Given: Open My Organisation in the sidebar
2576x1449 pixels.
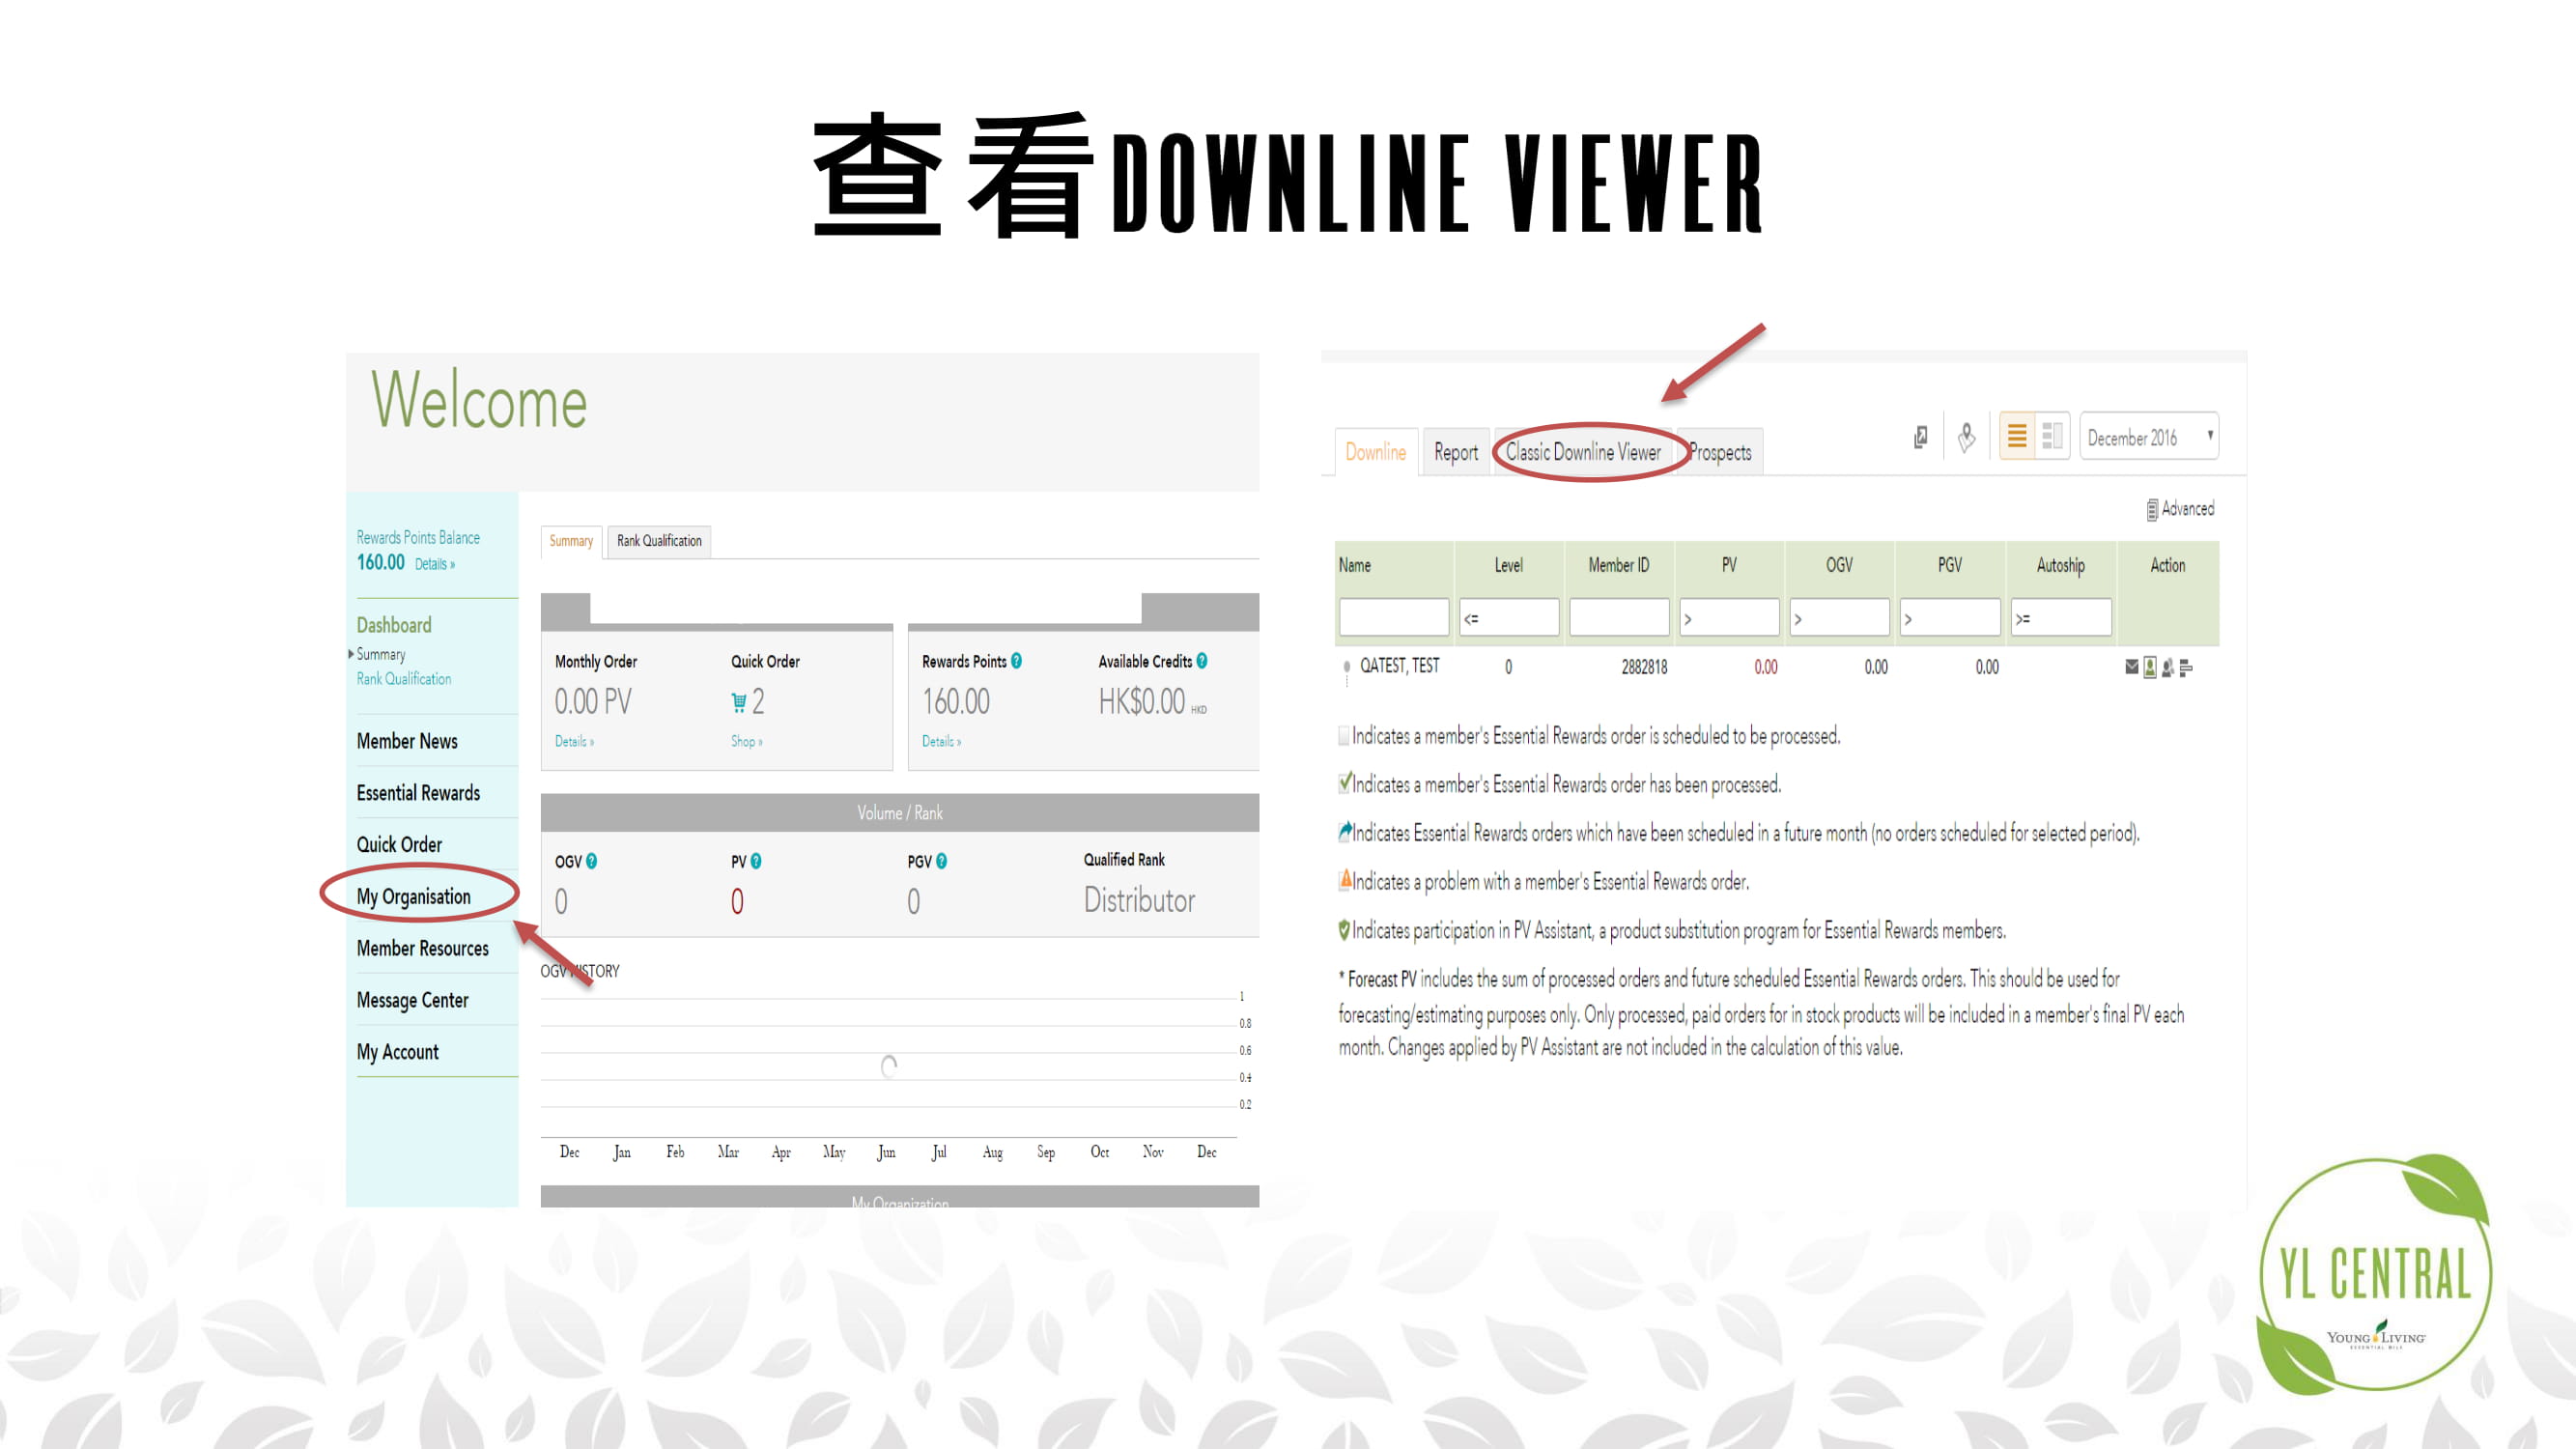Looking at the screenshot, I should tap(413, 897).
